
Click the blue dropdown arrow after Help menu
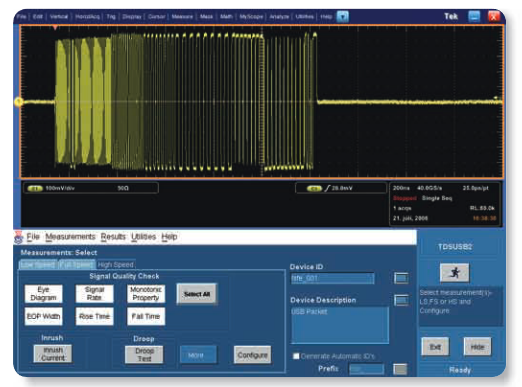pyautogui.click(x=343, y=16)
